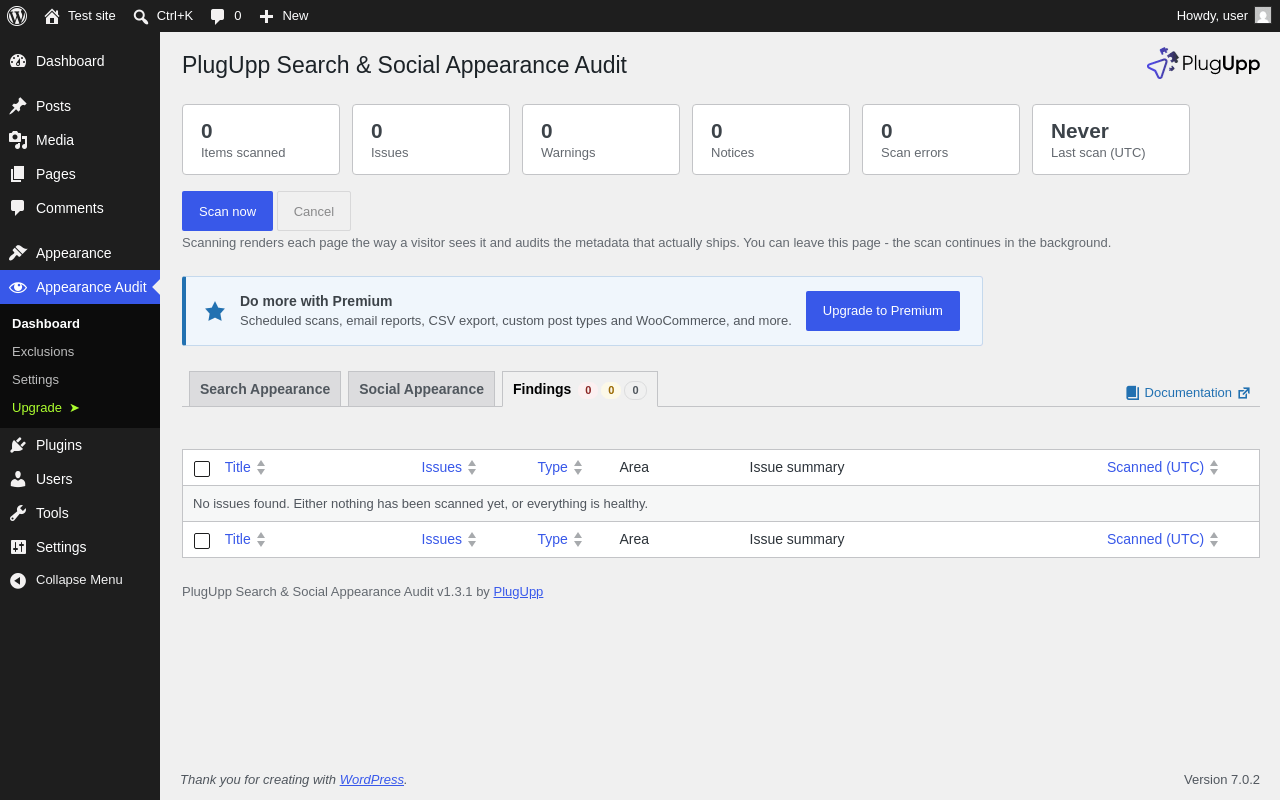The image size is (1280, 800).
Task: Click the 'Howdy, user' account text
Action: point(1212,15)
